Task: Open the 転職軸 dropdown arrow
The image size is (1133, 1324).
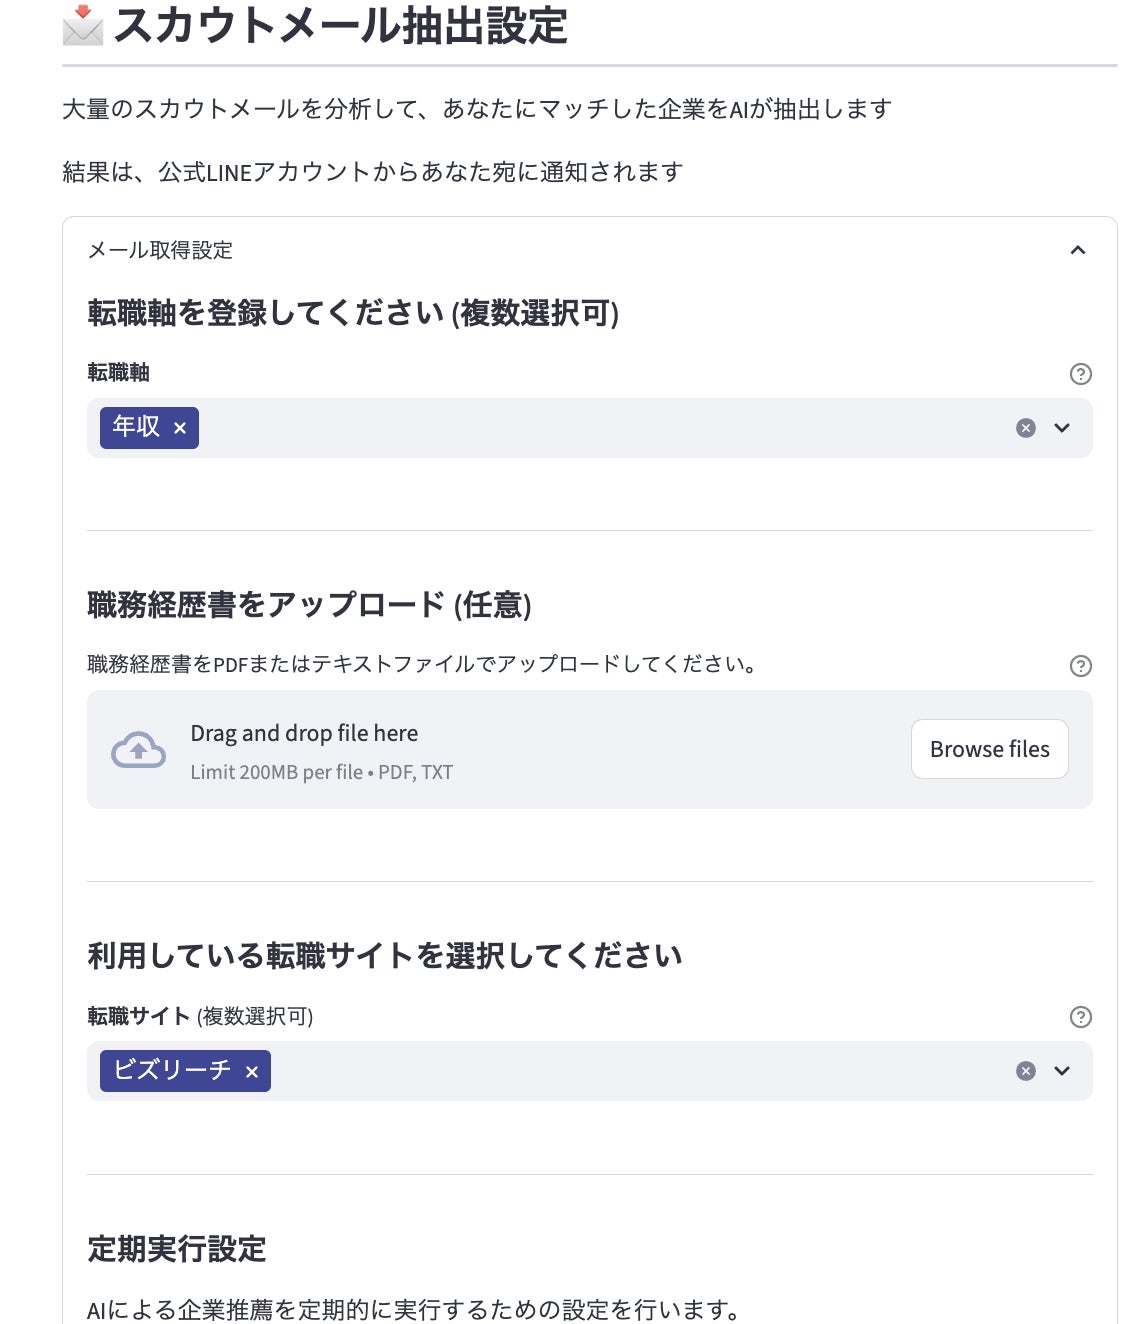Action: pyautogui.click(x=1062, y=428)
